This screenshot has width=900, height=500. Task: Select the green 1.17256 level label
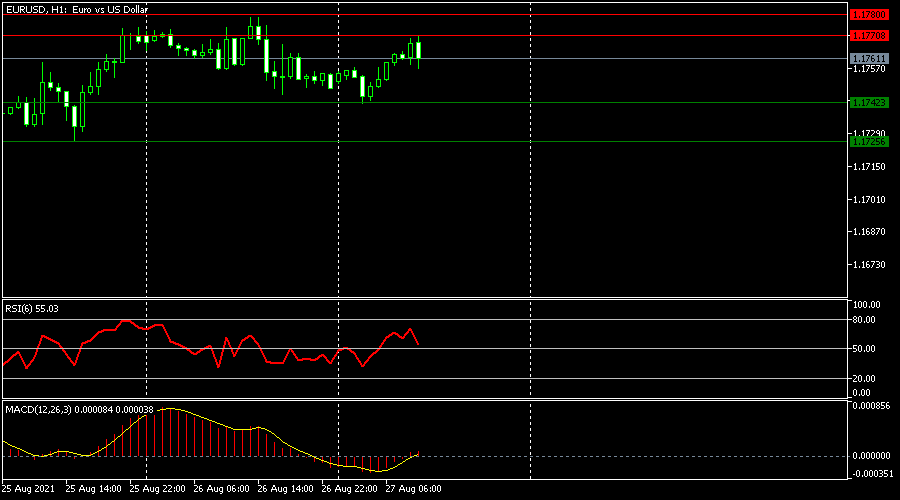coord(869,141)
